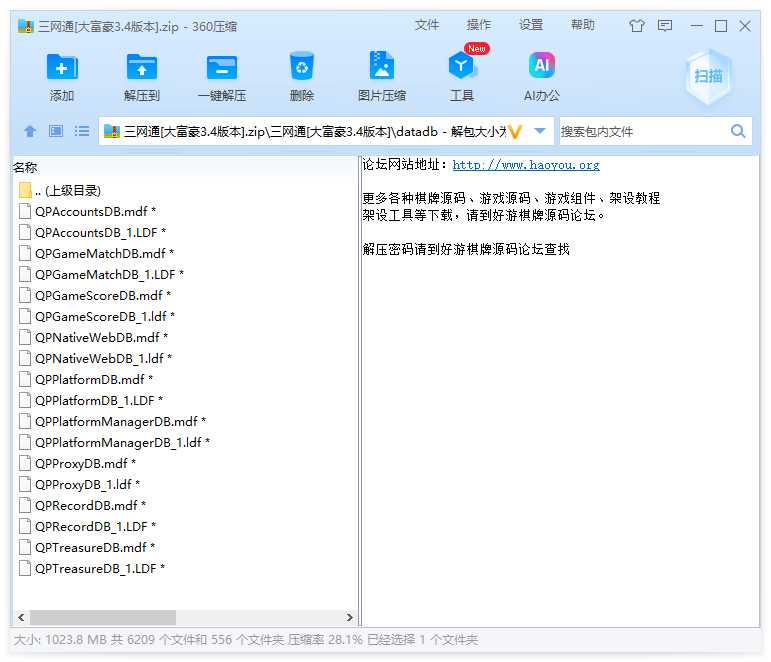Click the orange V mark in the path bar

(515, 132)
